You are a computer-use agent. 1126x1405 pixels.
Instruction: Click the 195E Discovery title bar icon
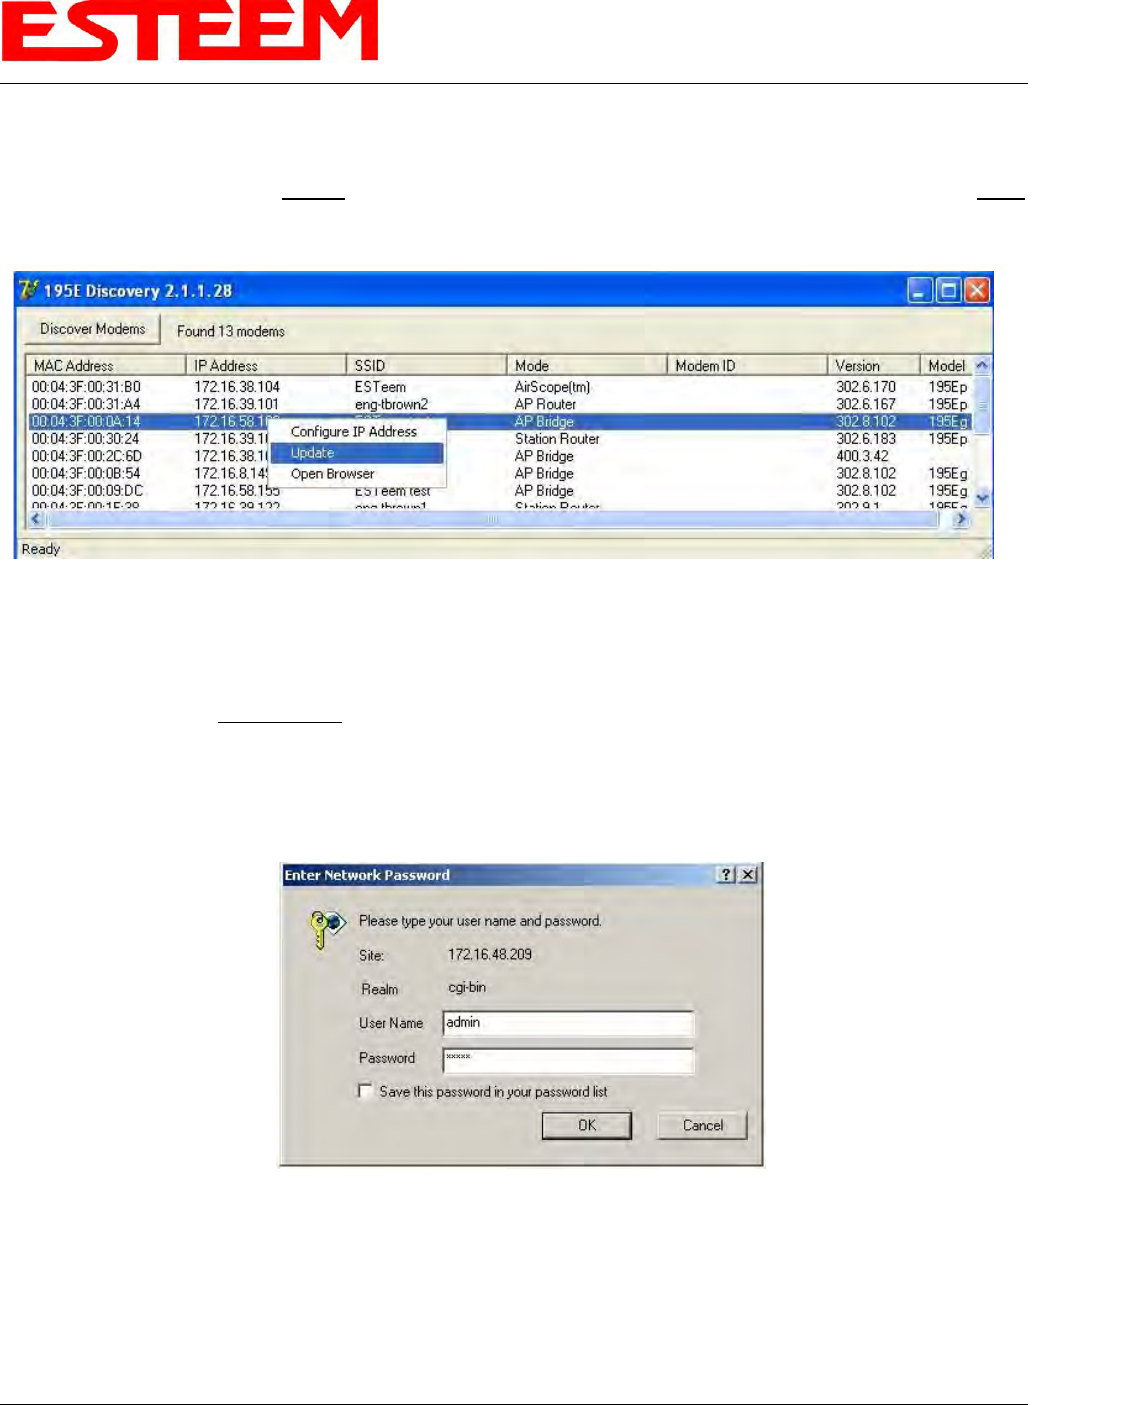(29, 290)
